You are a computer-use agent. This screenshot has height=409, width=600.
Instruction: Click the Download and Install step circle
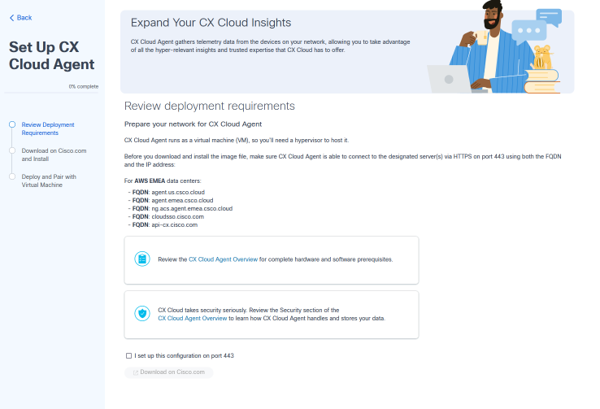12,150
